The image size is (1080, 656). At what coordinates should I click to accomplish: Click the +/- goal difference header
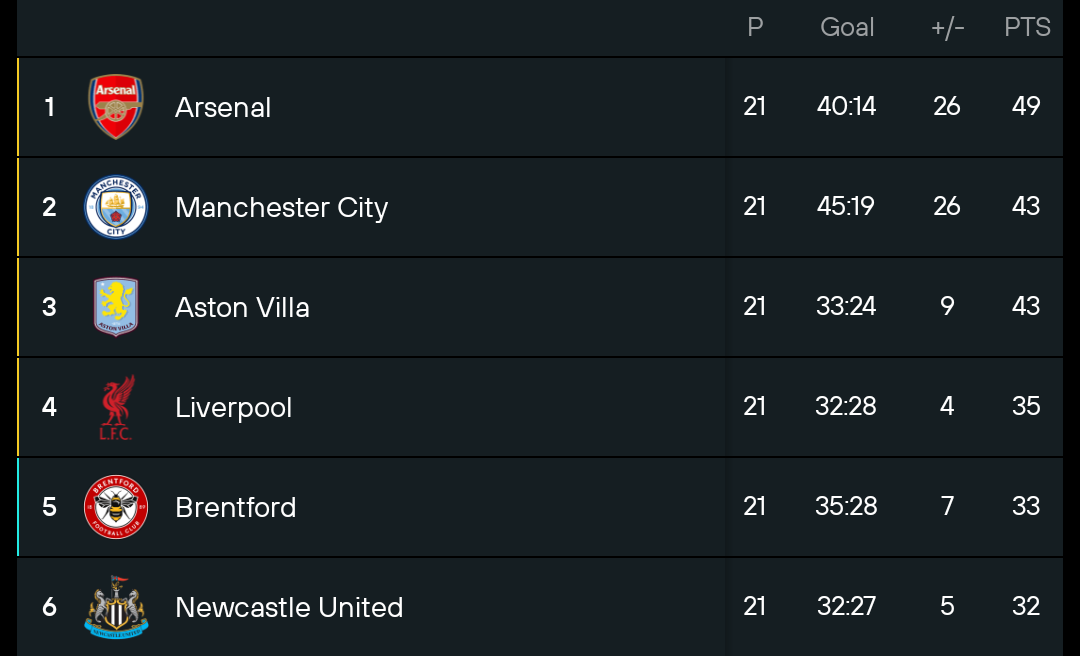pyautogui.click(x=948, y=28)
